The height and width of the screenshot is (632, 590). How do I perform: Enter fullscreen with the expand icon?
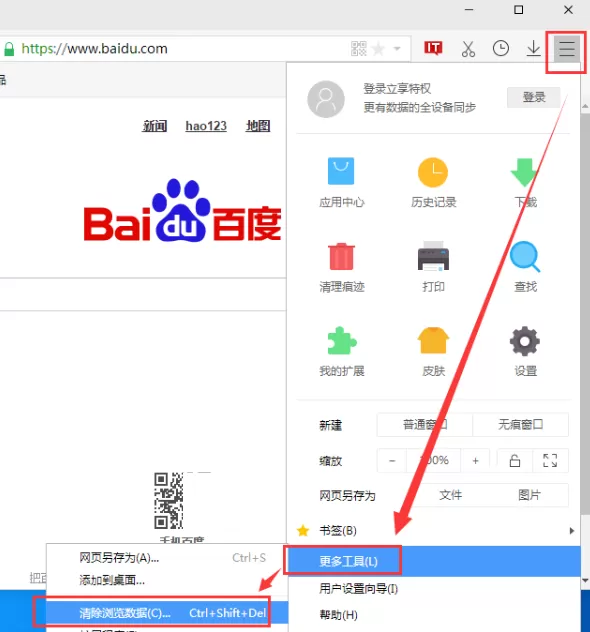pos(550,460)
